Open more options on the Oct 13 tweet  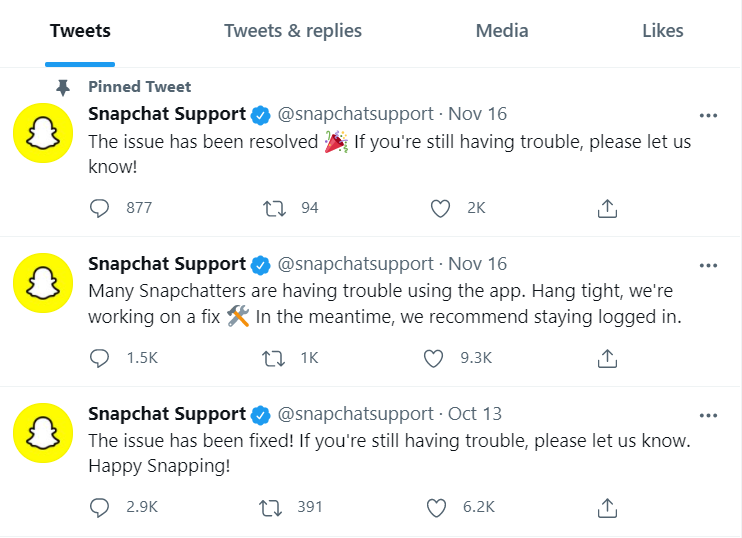[708, 415]
